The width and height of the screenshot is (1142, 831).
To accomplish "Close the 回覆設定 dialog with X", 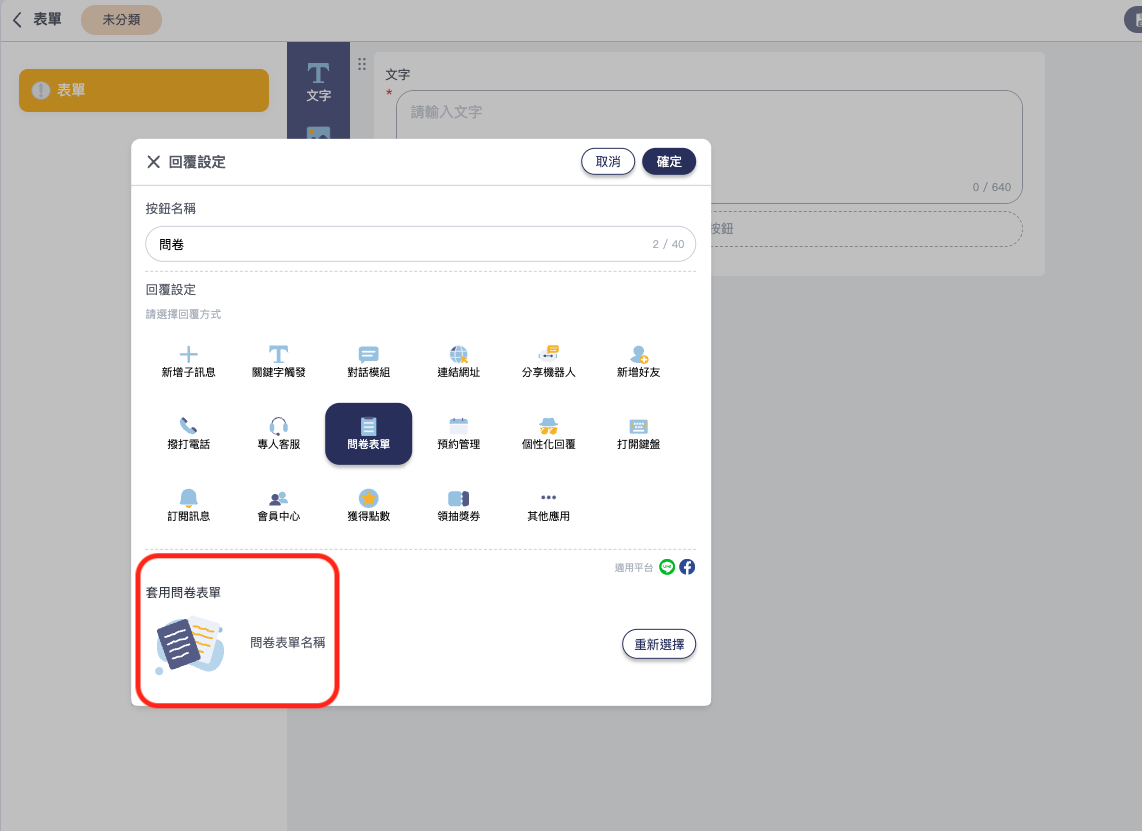I will click(153, 162).
